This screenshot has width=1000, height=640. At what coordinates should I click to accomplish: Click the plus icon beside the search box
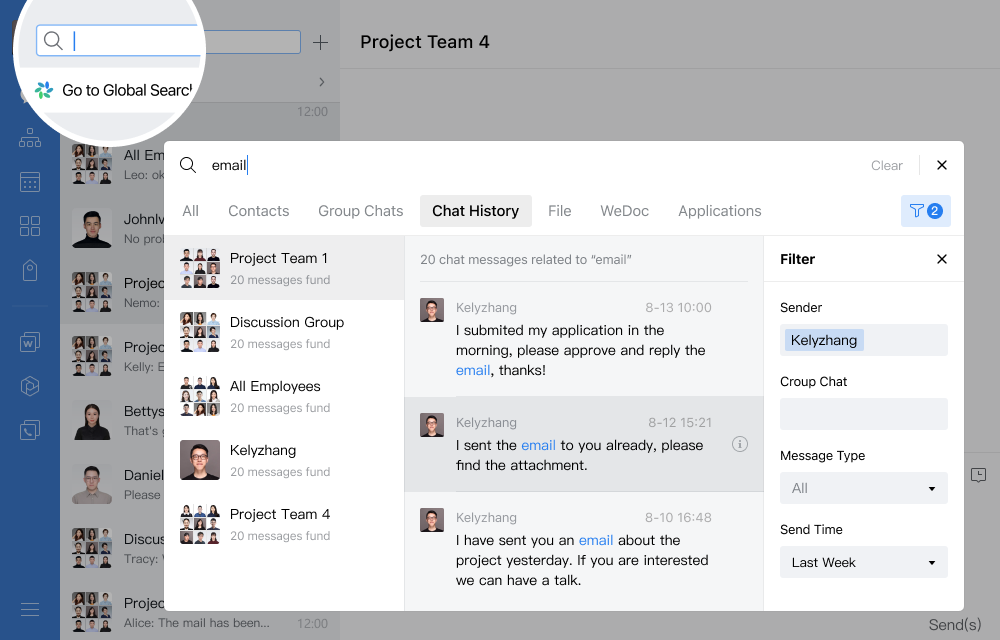(x=320, y=42)
